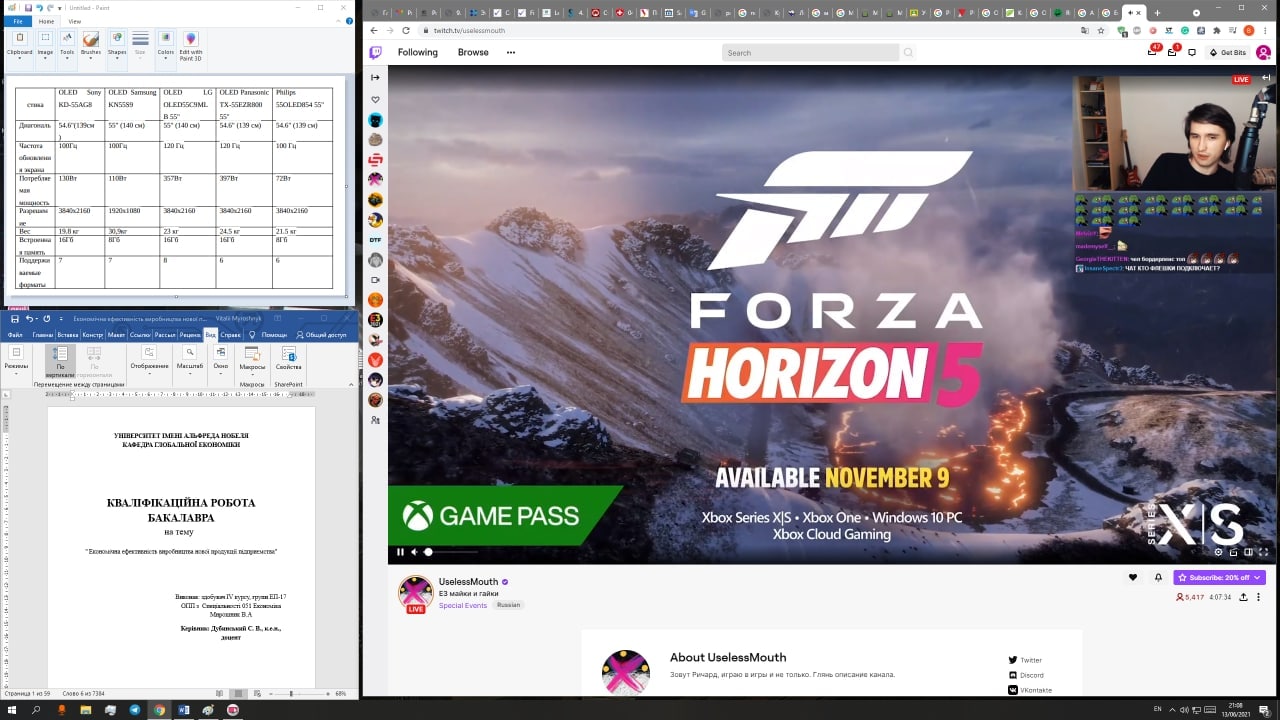Screen dimensions: 1280x720
Task: Adjust the Word zoom slider
Action: pyautogui.click(x=291, y=693)
